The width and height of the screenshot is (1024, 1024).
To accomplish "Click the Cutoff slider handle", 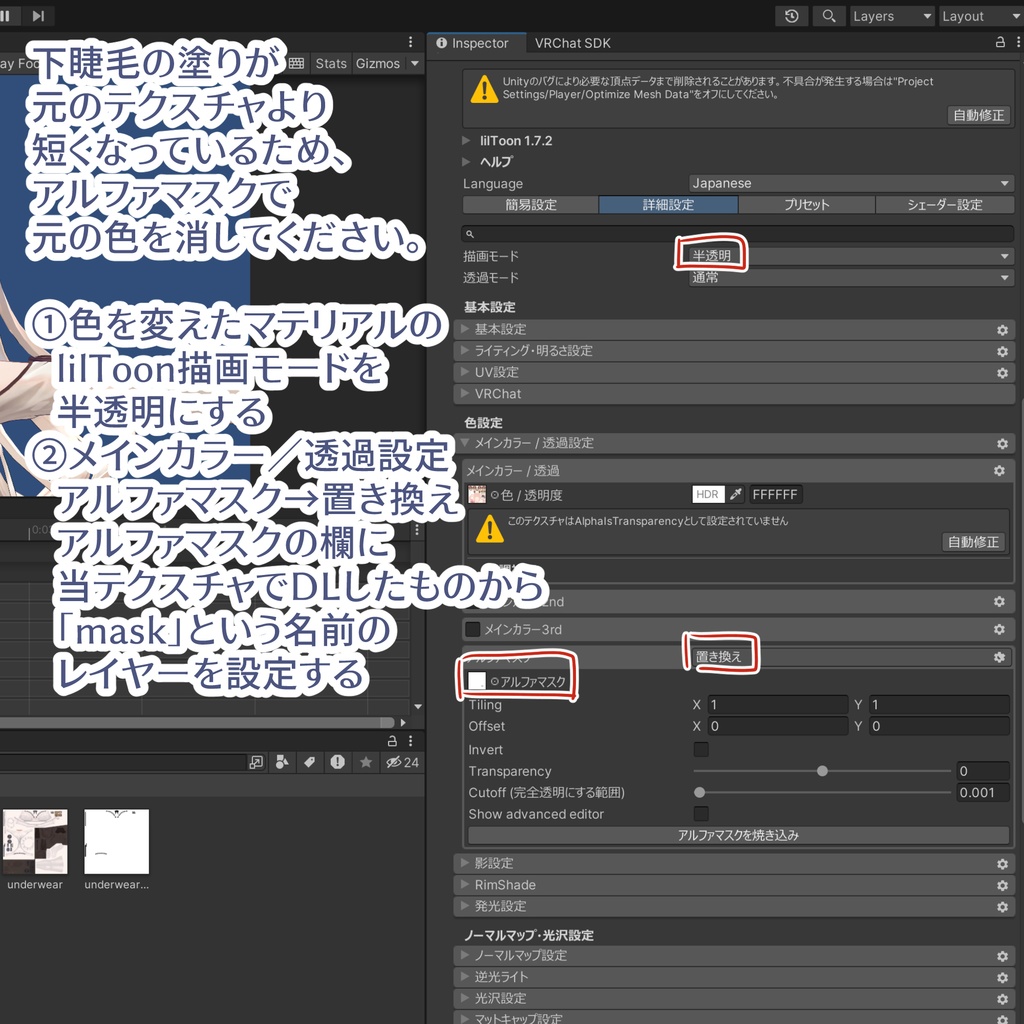I will coord(699,793).
